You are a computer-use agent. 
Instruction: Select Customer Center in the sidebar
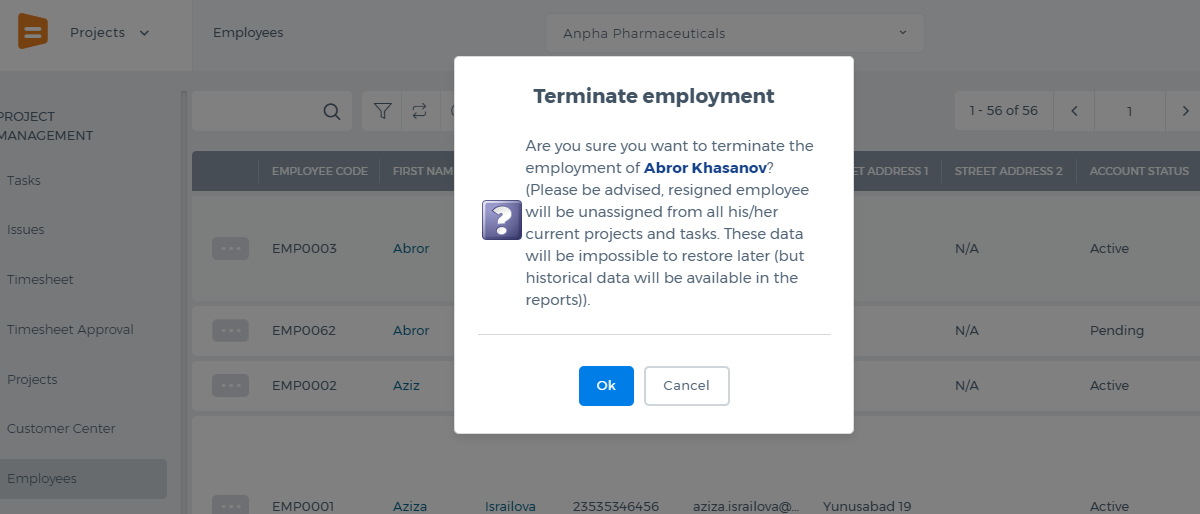61,429
